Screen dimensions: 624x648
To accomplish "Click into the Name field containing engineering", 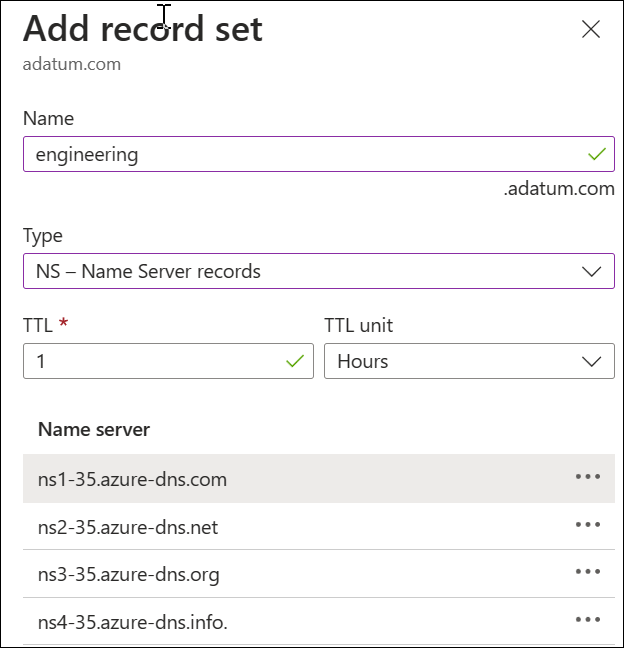I will tap(300, 154).
